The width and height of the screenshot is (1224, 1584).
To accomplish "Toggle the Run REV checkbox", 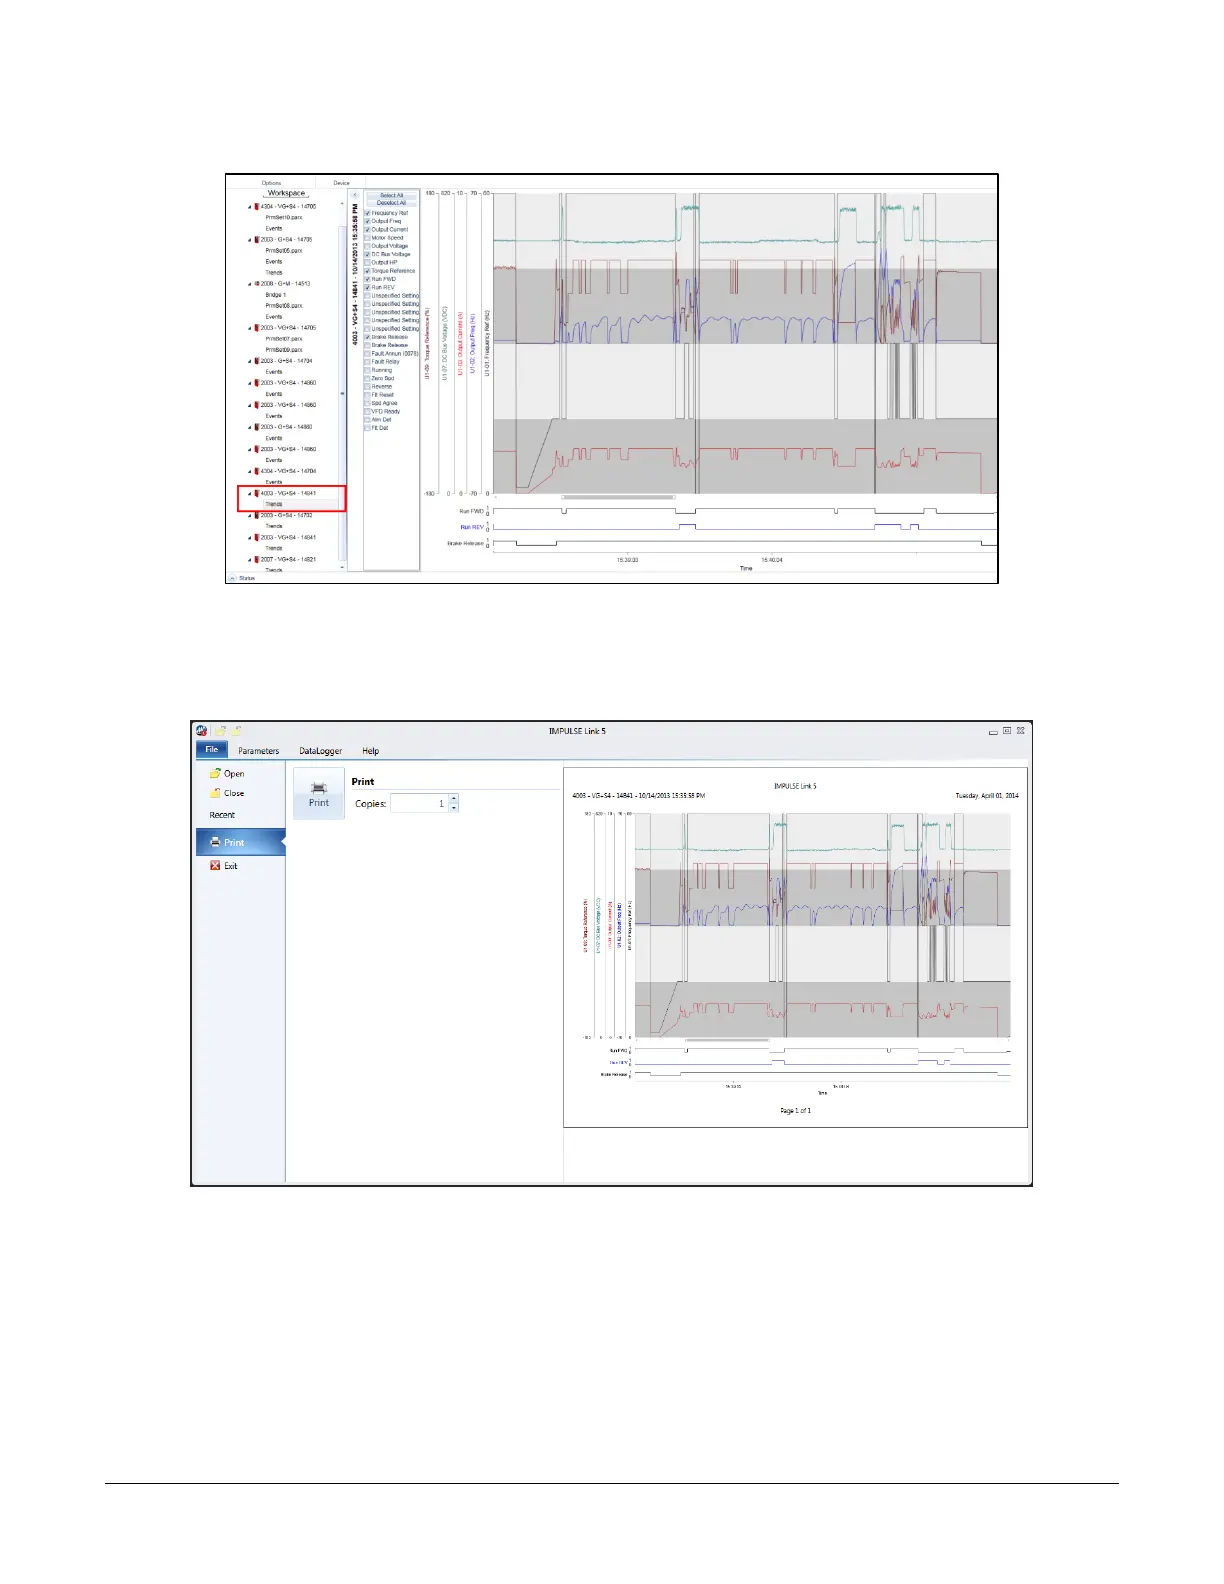I will tap(368, 287).
